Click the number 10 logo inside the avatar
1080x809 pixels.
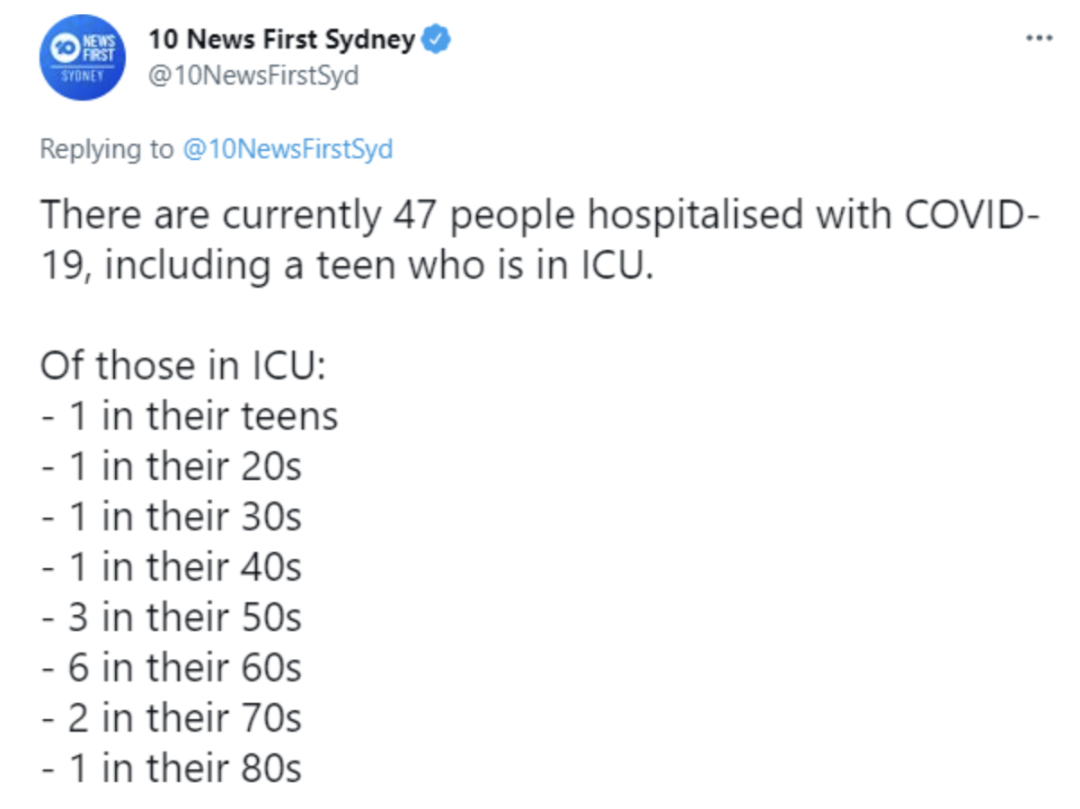click(x=65, y=48)
